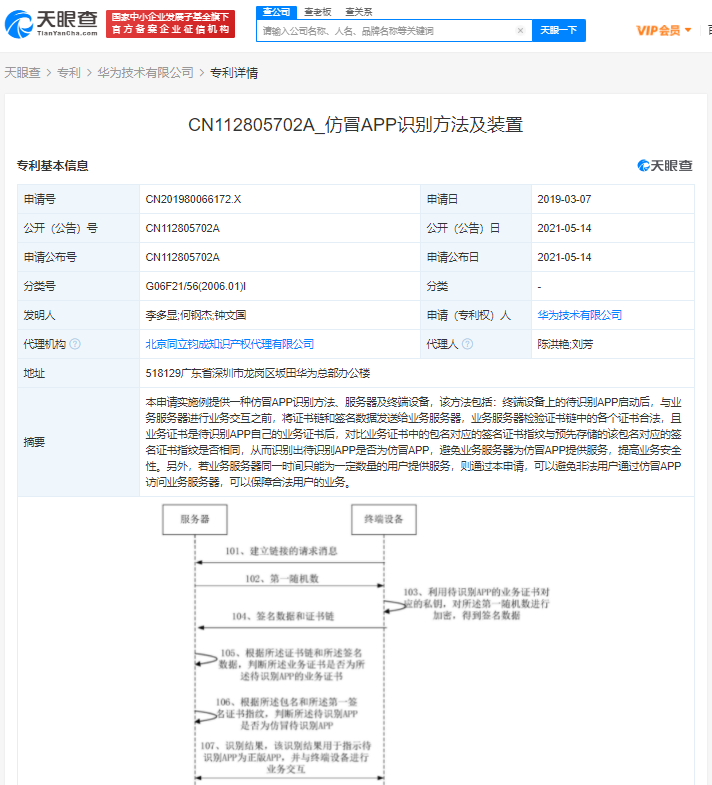Click the 专利详情 breadcrumb item
712x785 pixels.
click(x=234, y=73)
